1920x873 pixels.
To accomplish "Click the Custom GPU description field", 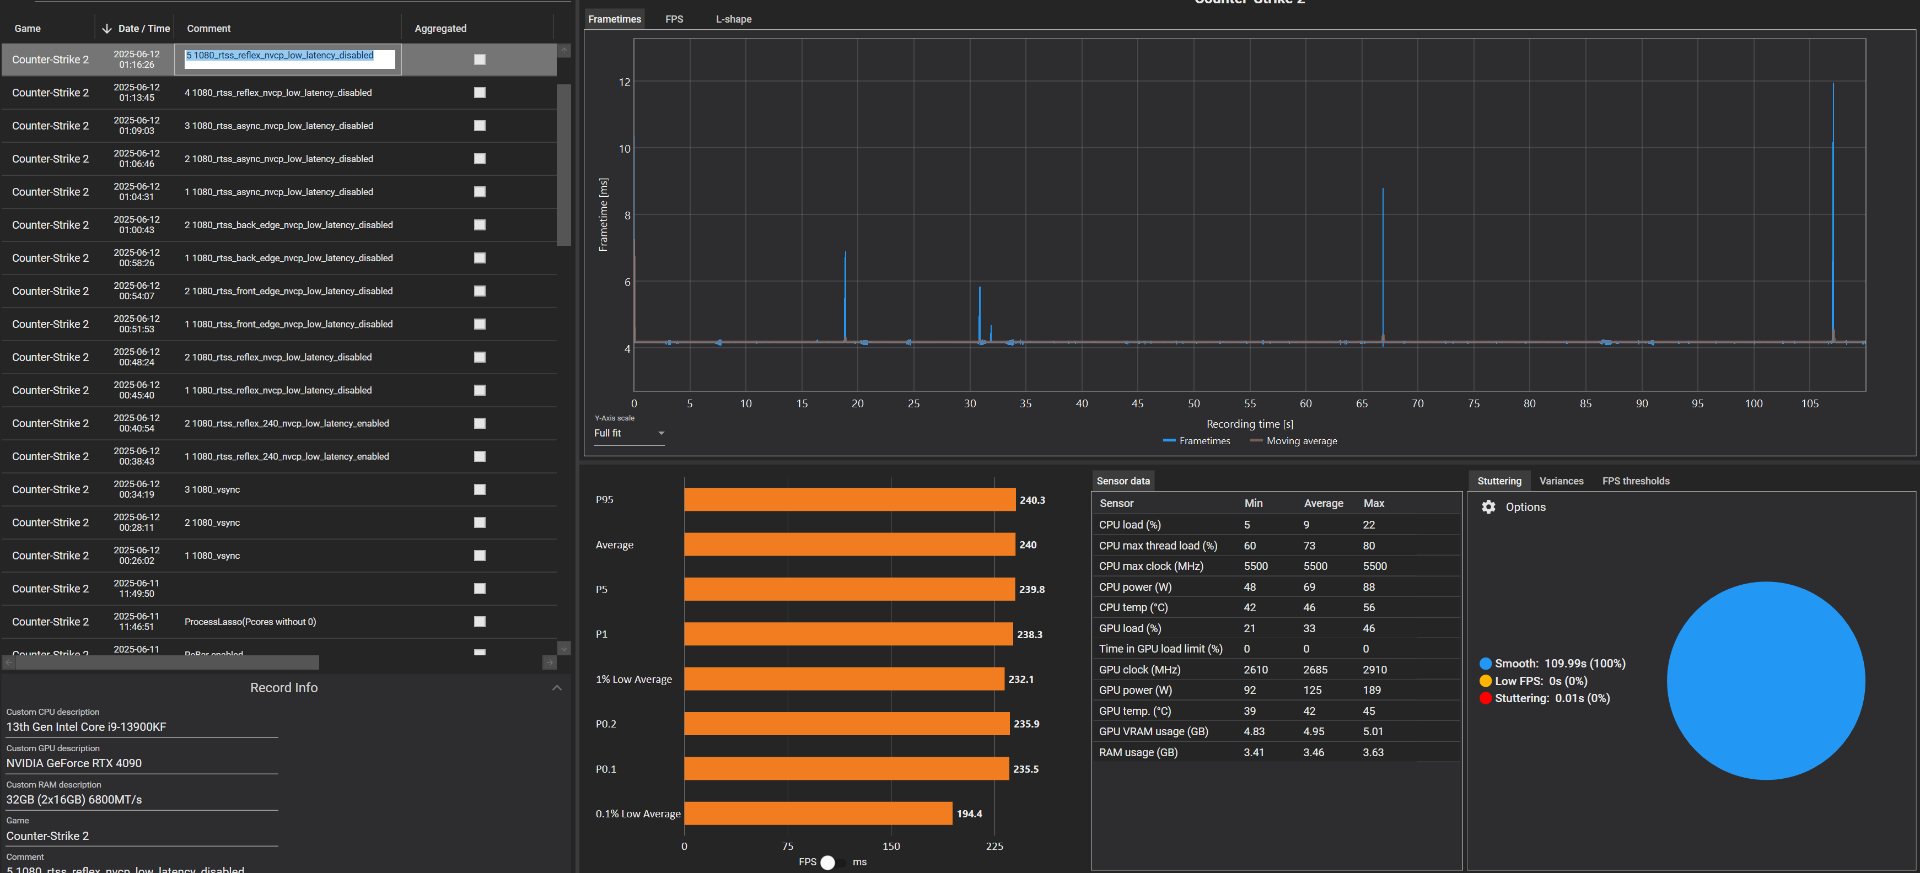I will 142,763.
